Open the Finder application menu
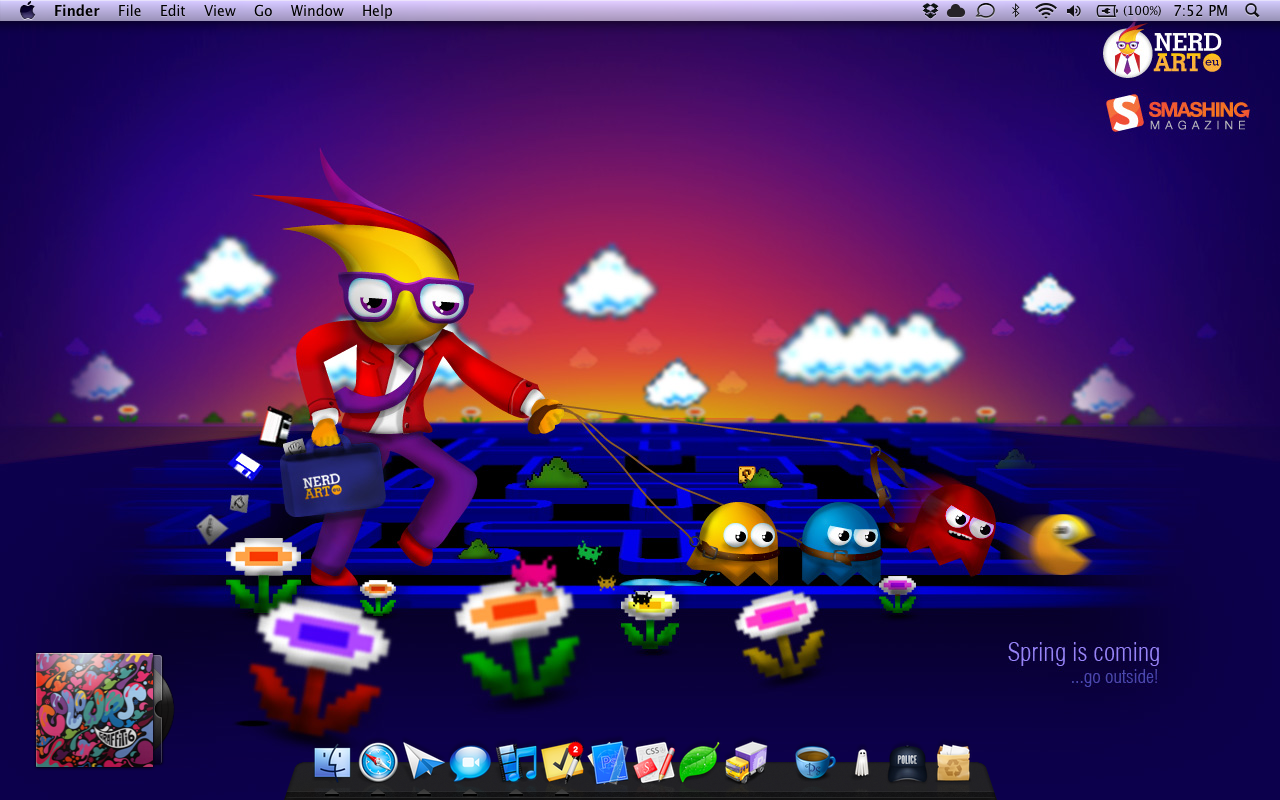The height and width of the screenshot is (800, 1280). click(77, 11)
